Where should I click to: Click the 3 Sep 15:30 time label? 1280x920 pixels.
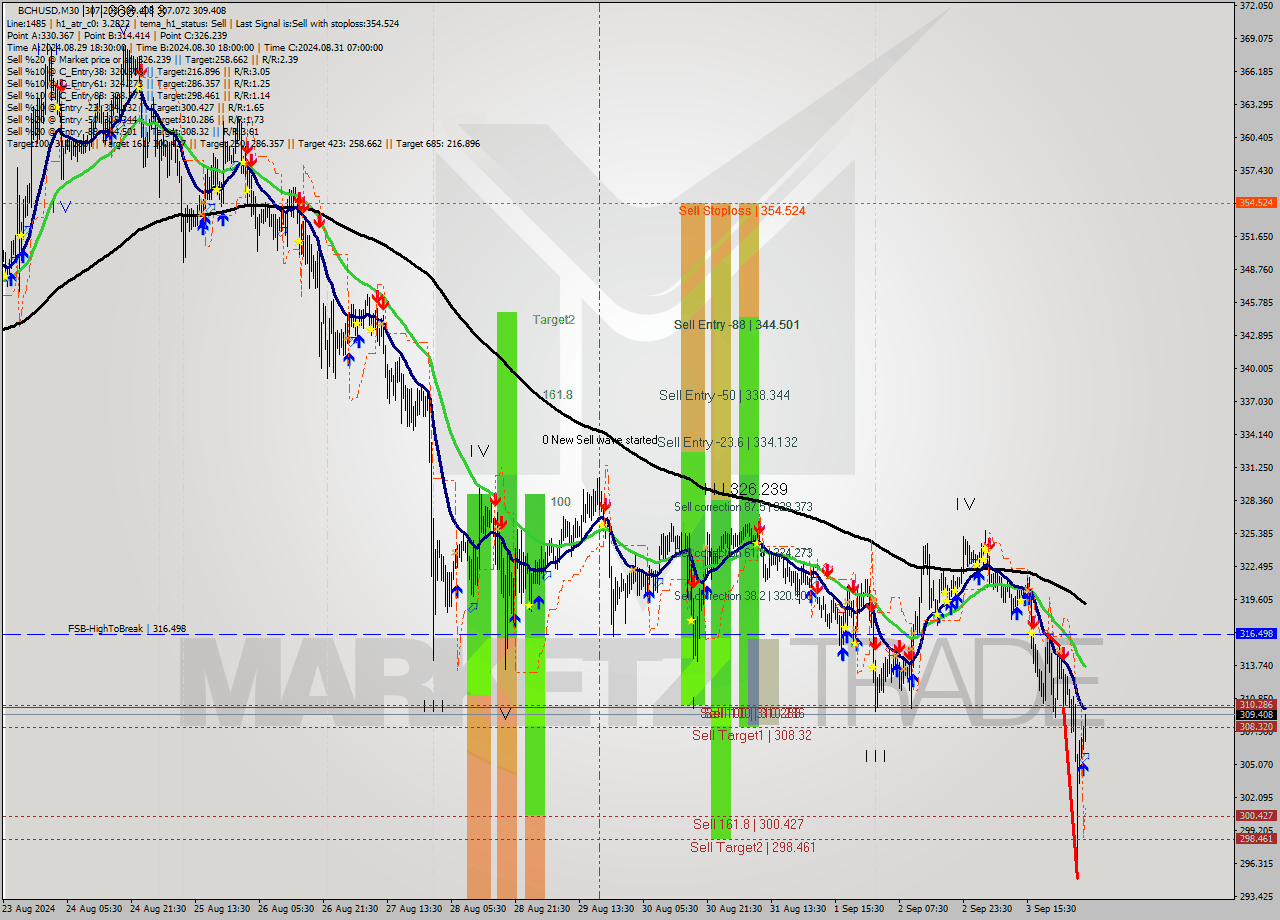tap(1052, 909)
